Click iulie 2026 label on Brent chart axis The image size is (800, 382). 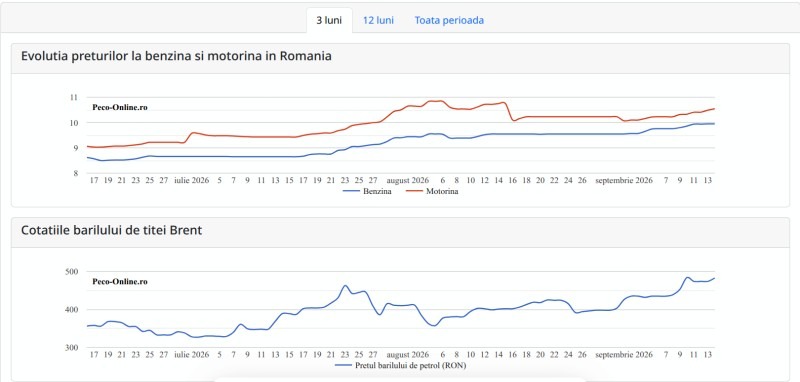[191, 354]
